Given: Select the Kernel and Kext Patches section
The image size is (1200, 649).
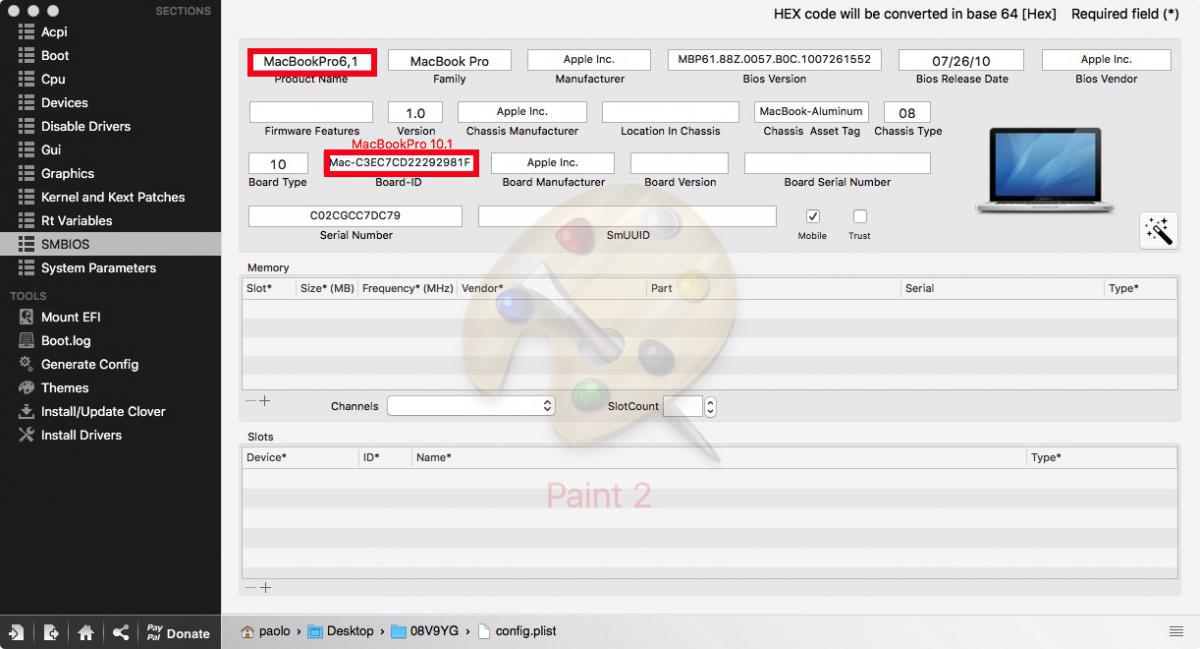Looking at the screenshot, I should 112,197.
